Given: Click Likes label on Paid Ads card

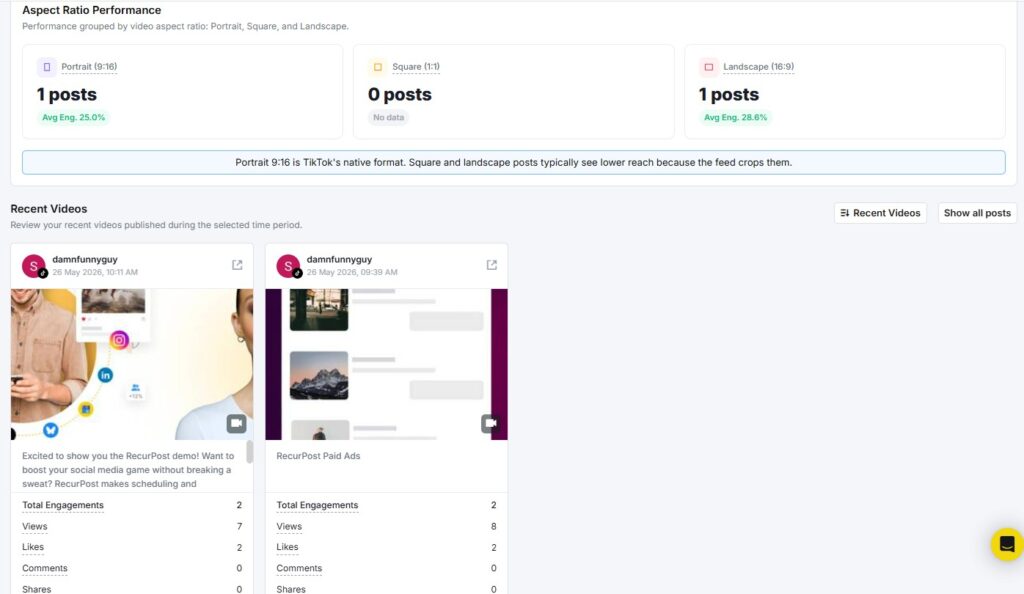Looking at the screenshot, I should pyautogui.click(x=287, y=547).
